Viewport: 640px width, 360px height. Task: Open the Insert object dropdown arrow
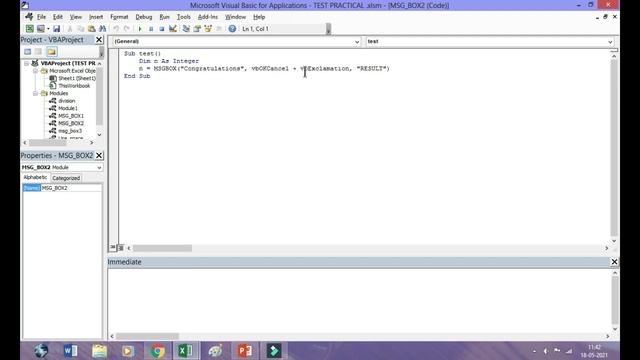pos(48,29)
